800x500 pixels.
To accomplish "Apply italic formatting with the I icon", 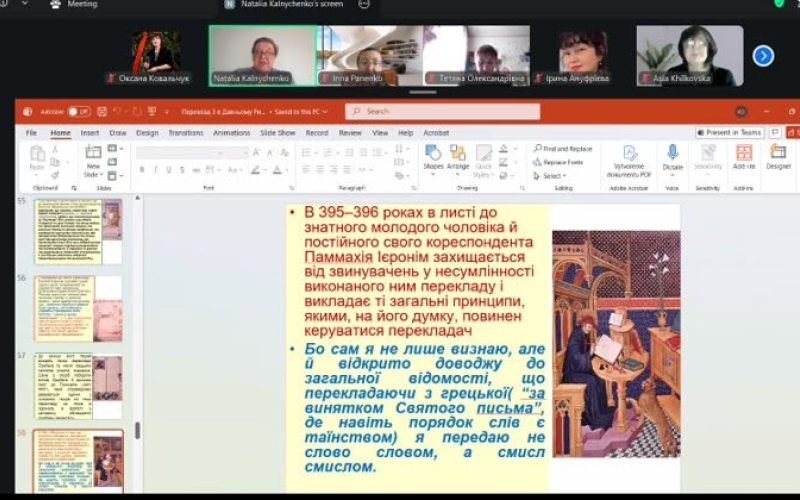I will (x=155, y=170).
